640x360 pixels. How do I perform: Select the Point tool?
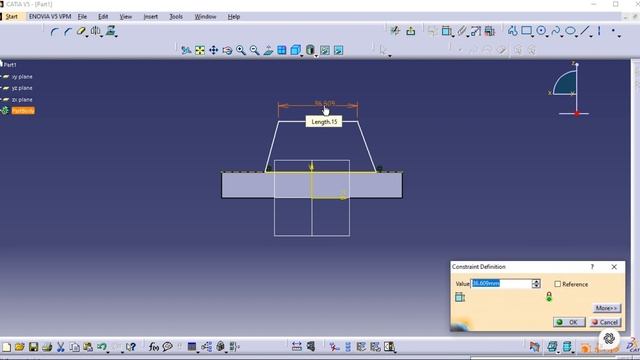coord(613,31)
